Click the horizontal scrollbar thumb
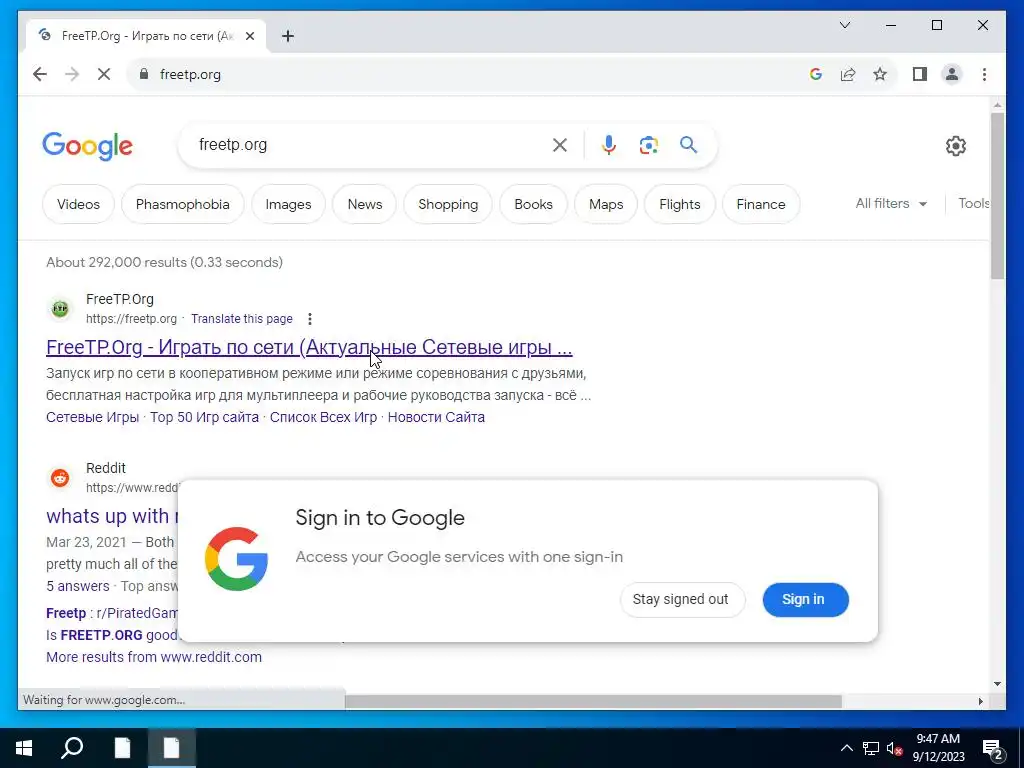 click(593, 701)
